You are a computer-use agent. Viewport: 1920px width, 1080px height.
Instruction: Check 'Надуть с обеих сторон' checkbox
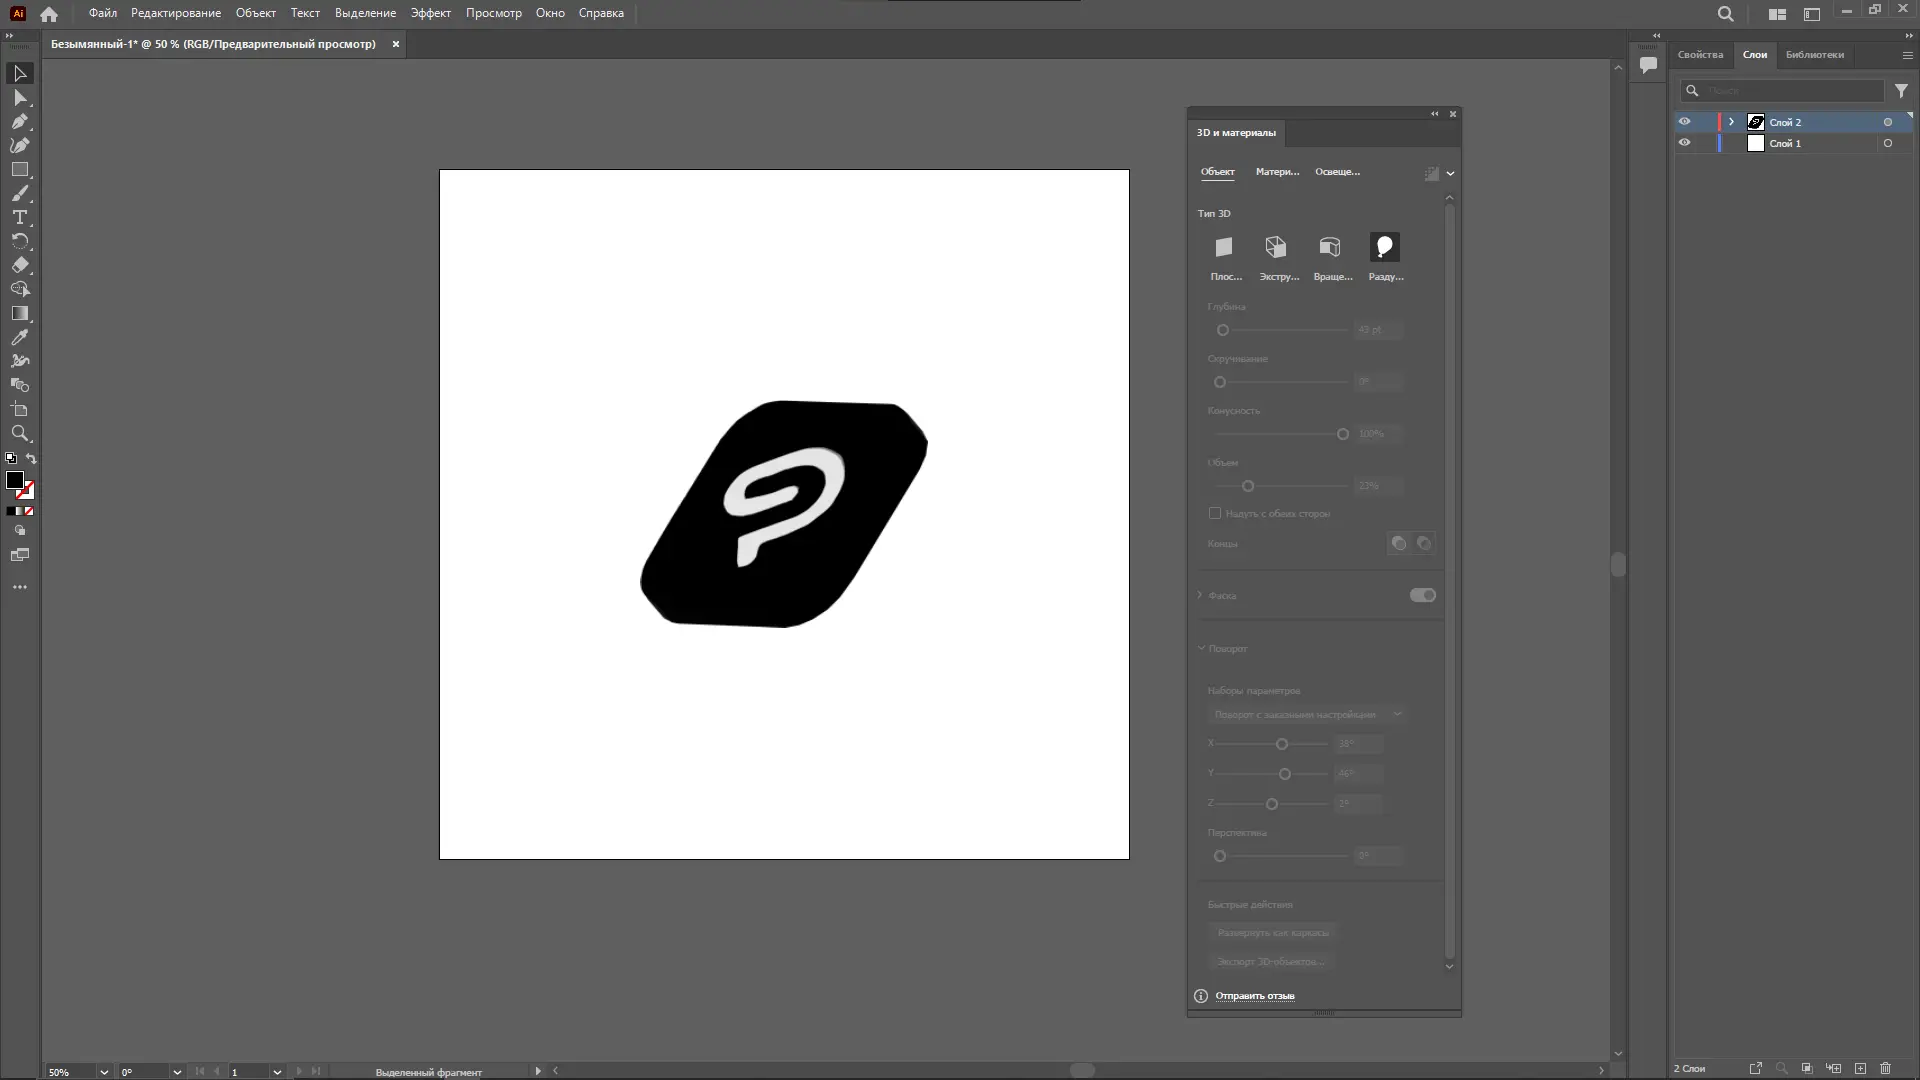[x=1215, y=513]
